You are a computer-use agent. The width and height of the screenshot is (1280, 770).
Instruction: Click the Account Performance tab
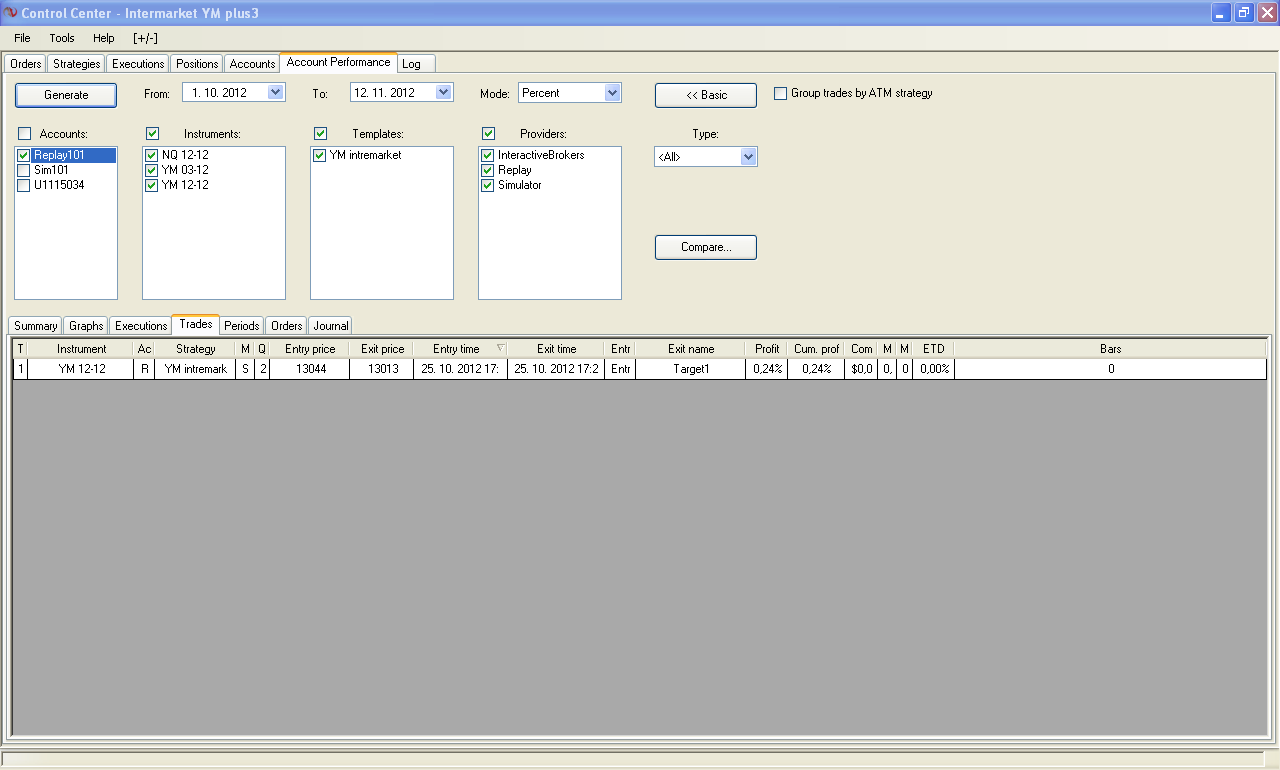pyautogui.click(x=338, y=62)
